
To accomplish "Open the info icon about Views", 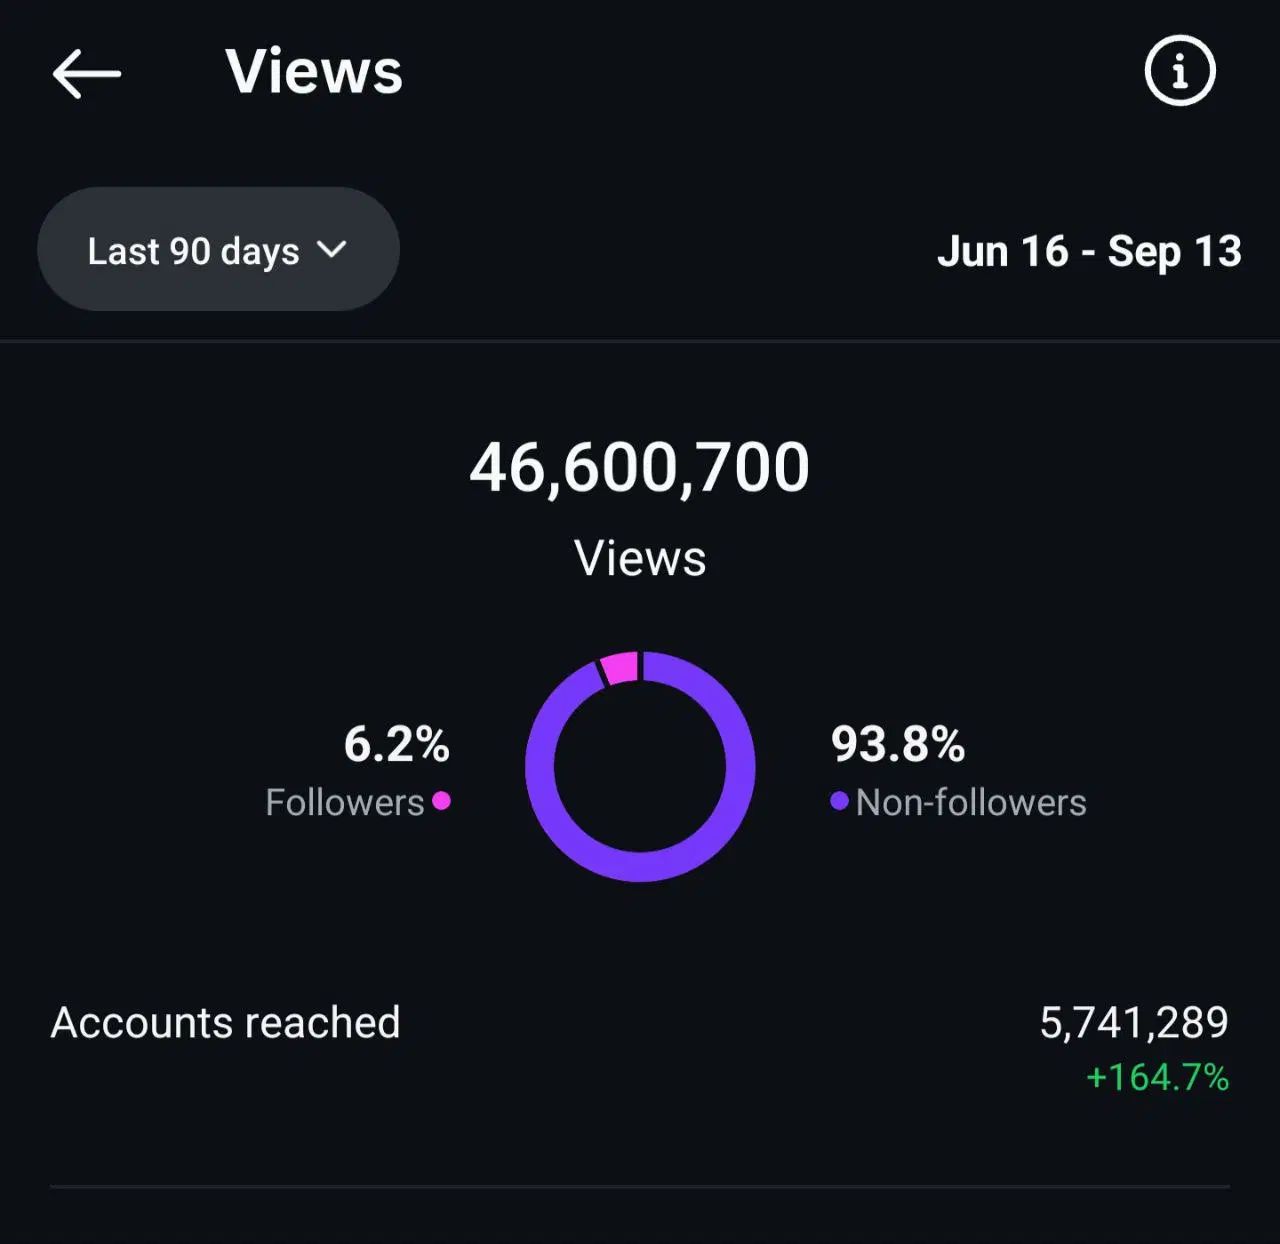I will pos(1180,71).
